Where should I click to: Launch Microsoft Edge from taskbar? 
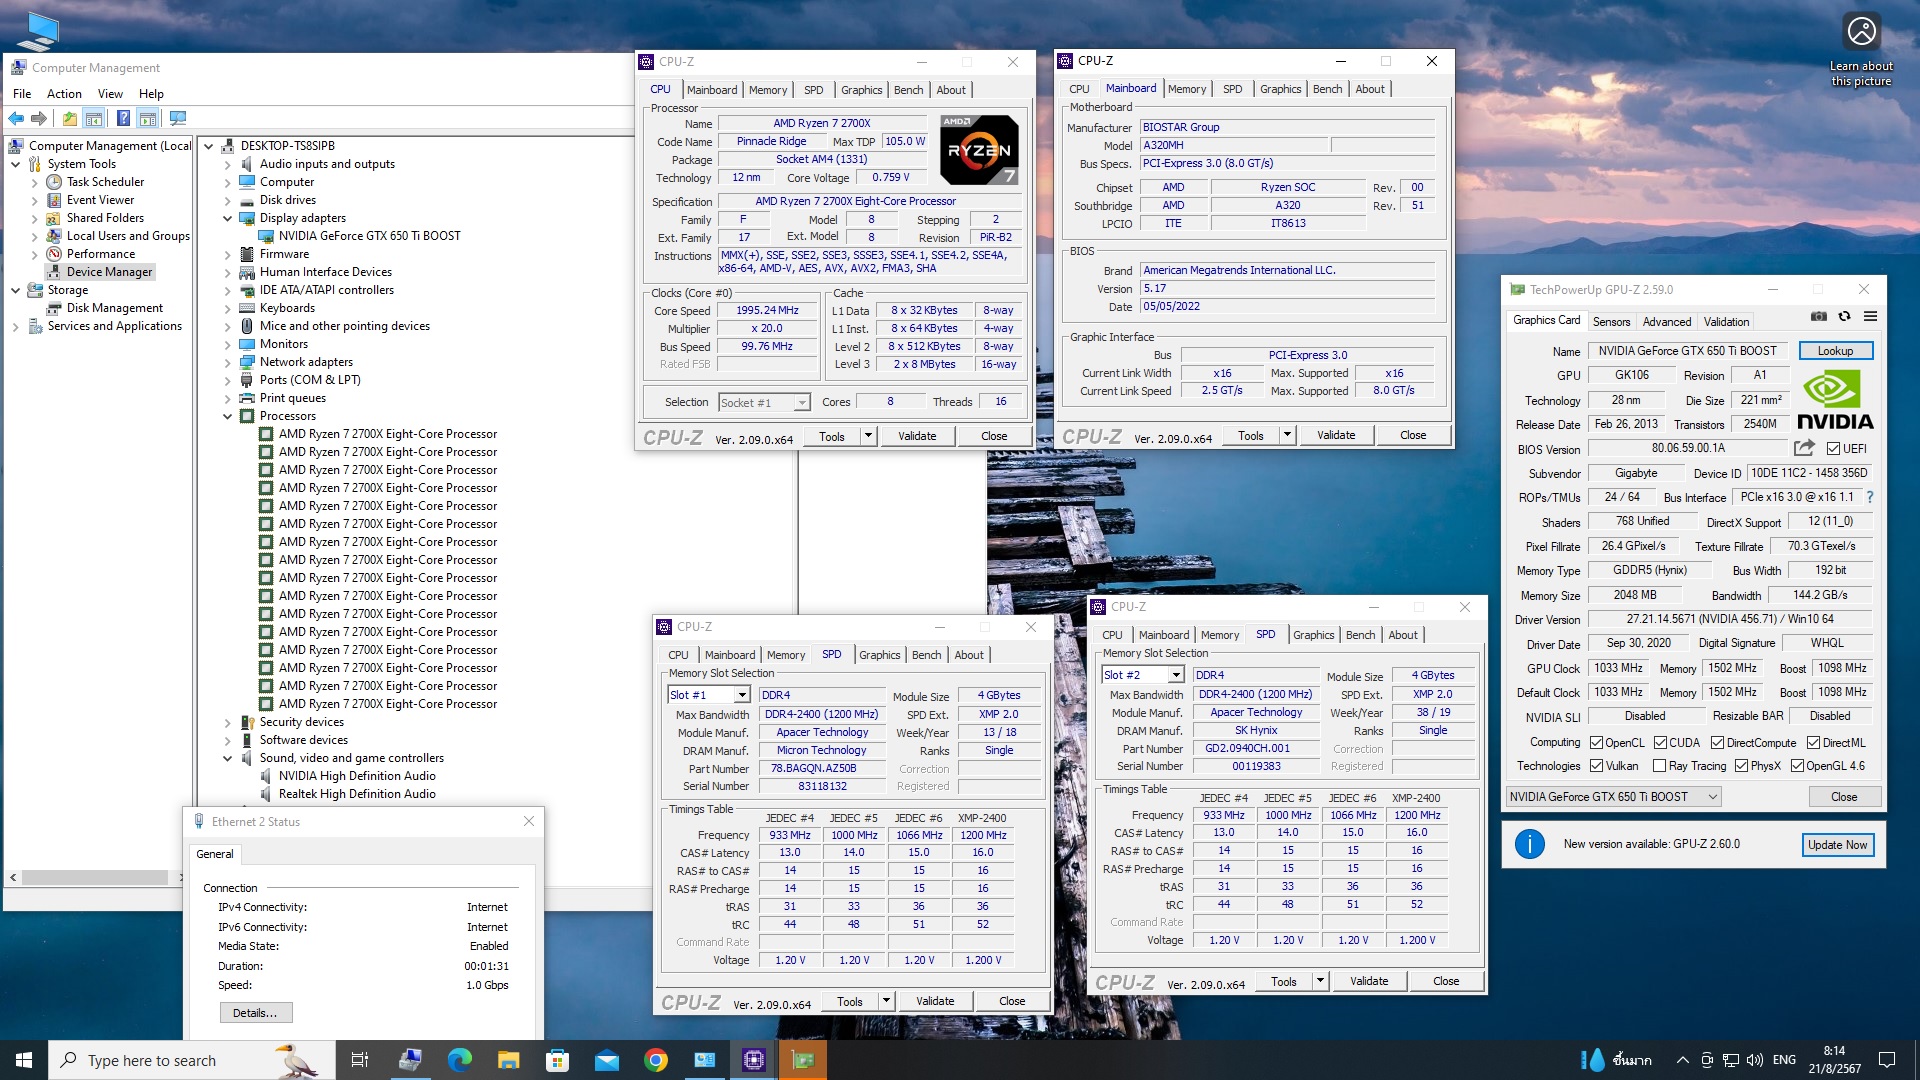[x=459, y=1060]
